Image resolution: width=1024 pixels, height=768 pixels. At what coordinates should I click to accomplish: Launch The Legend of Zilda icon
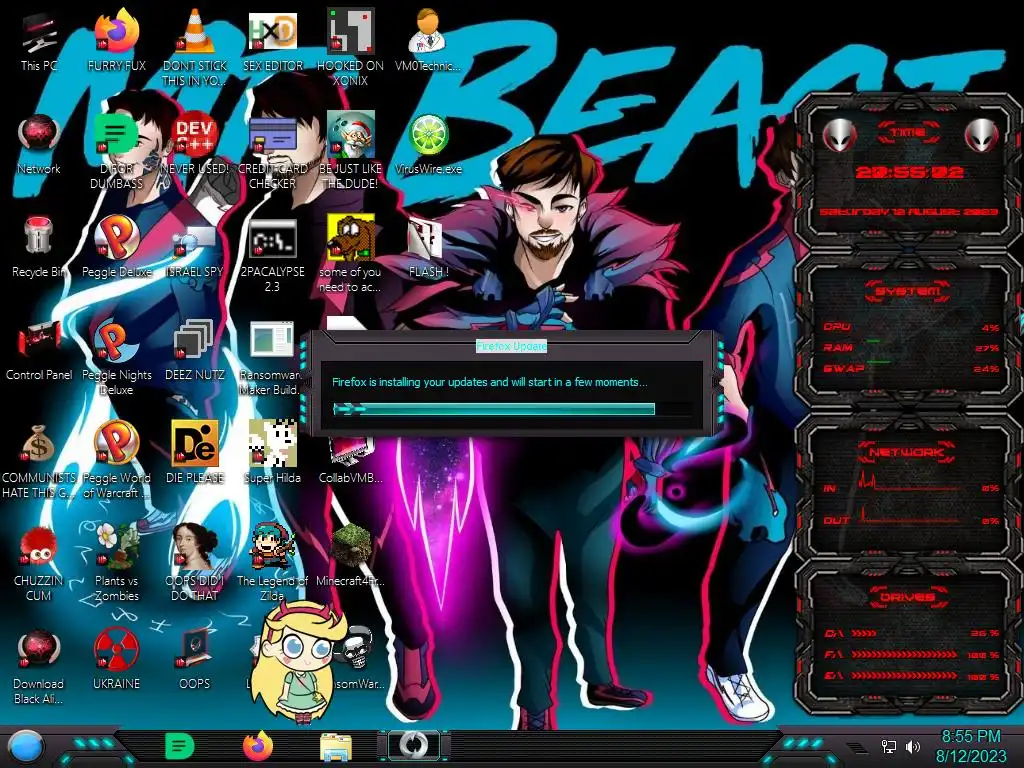click(x=273, y=546)
